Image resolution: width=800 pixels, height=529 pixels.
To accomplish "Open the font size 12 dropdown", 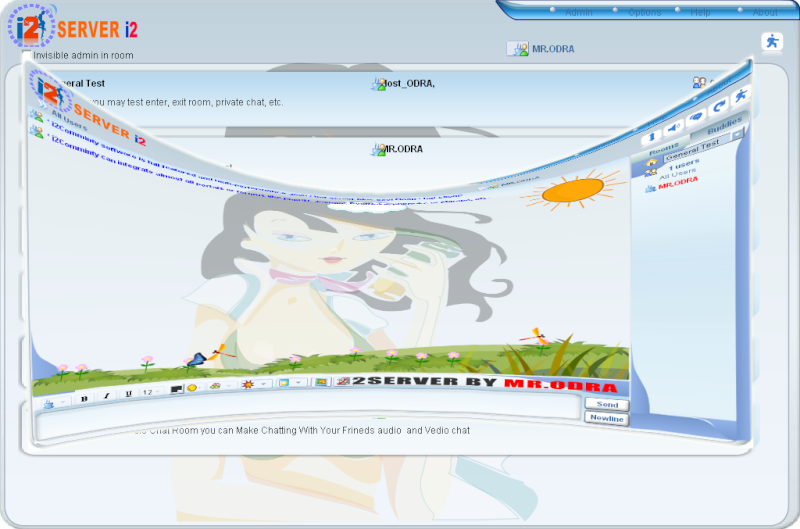I will coord(150,392).
